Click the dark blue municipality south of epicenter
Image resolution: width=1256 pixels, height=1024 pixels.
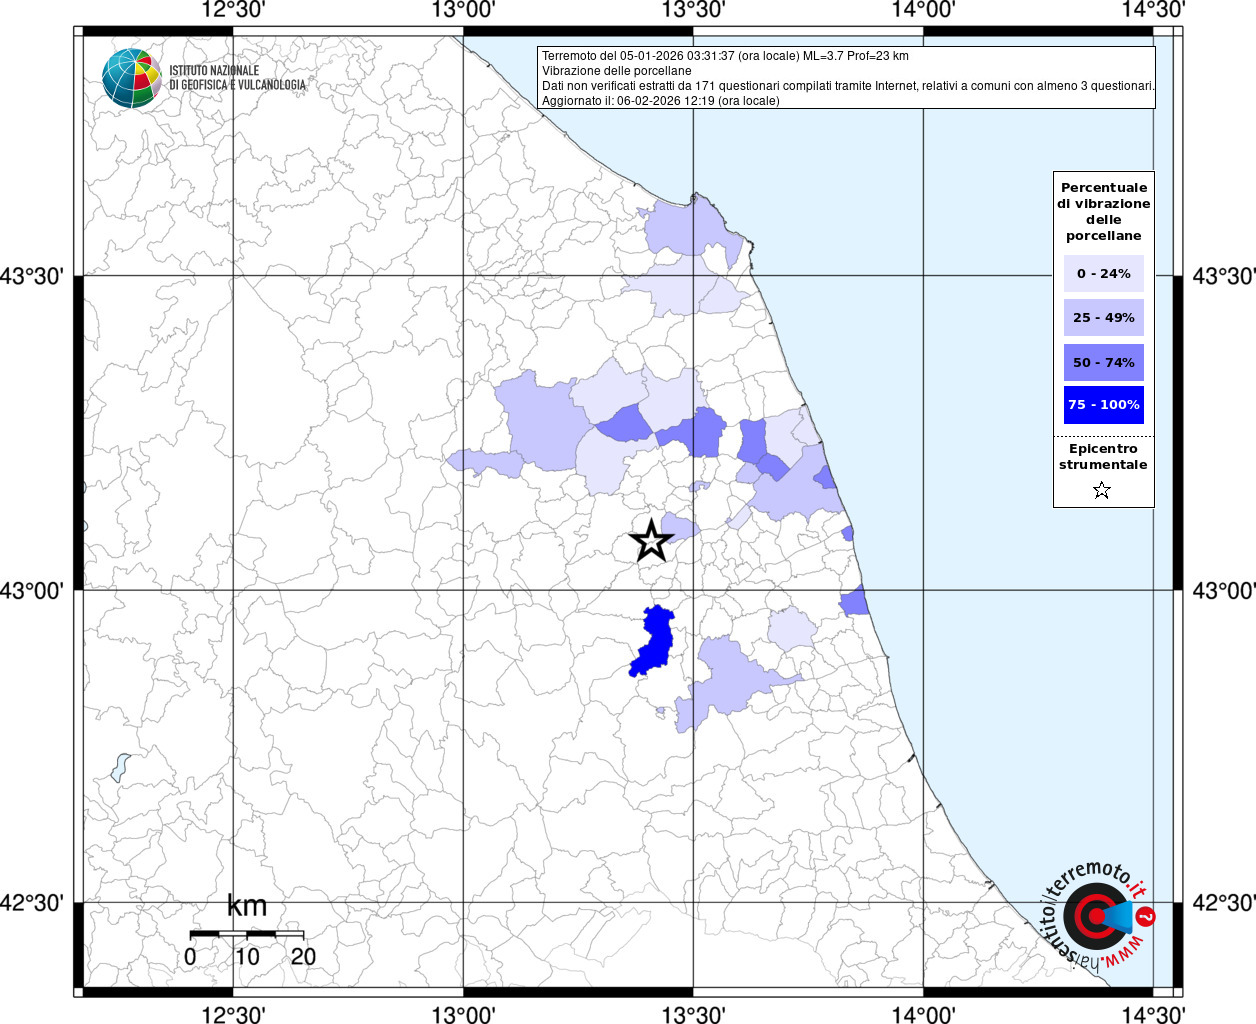pos(654,641)
